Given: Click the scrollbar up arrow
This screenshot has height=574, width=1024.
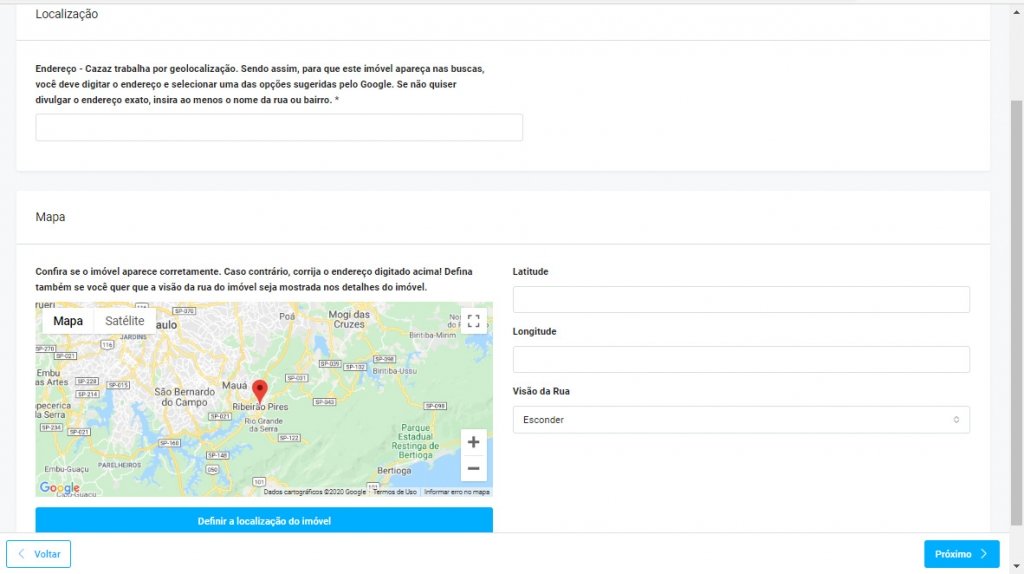Looking at the screenshot, I should click(x=1017, y=6).
